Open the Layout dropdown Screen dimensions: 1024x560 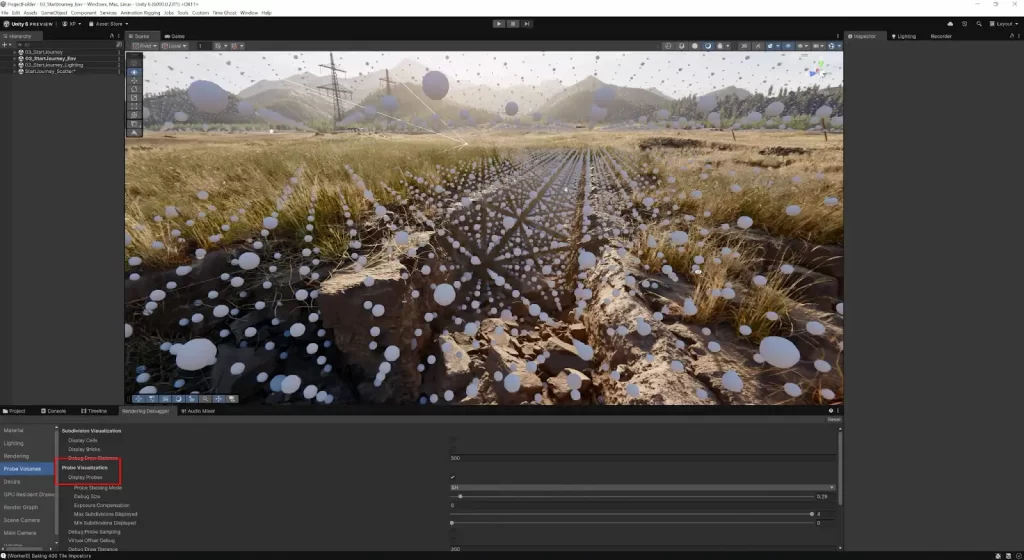(1004, 23)
